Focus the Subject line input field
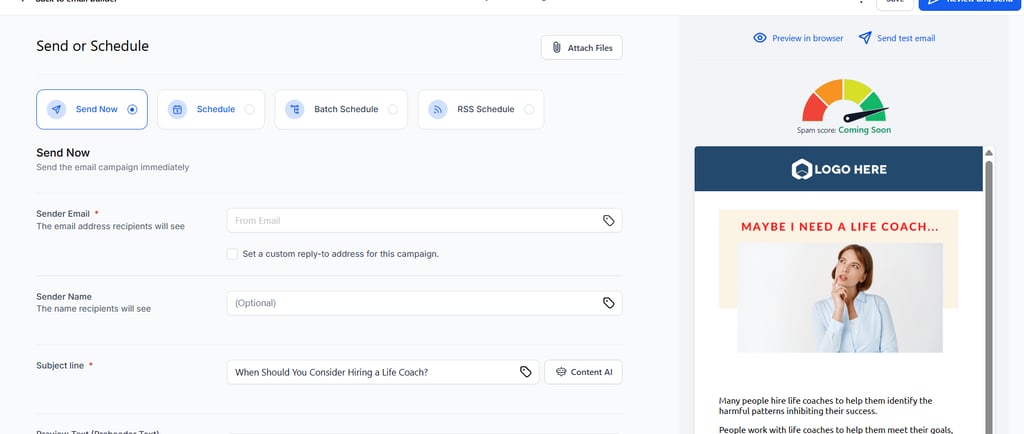The image size is (1024, 434). [383, 372]
